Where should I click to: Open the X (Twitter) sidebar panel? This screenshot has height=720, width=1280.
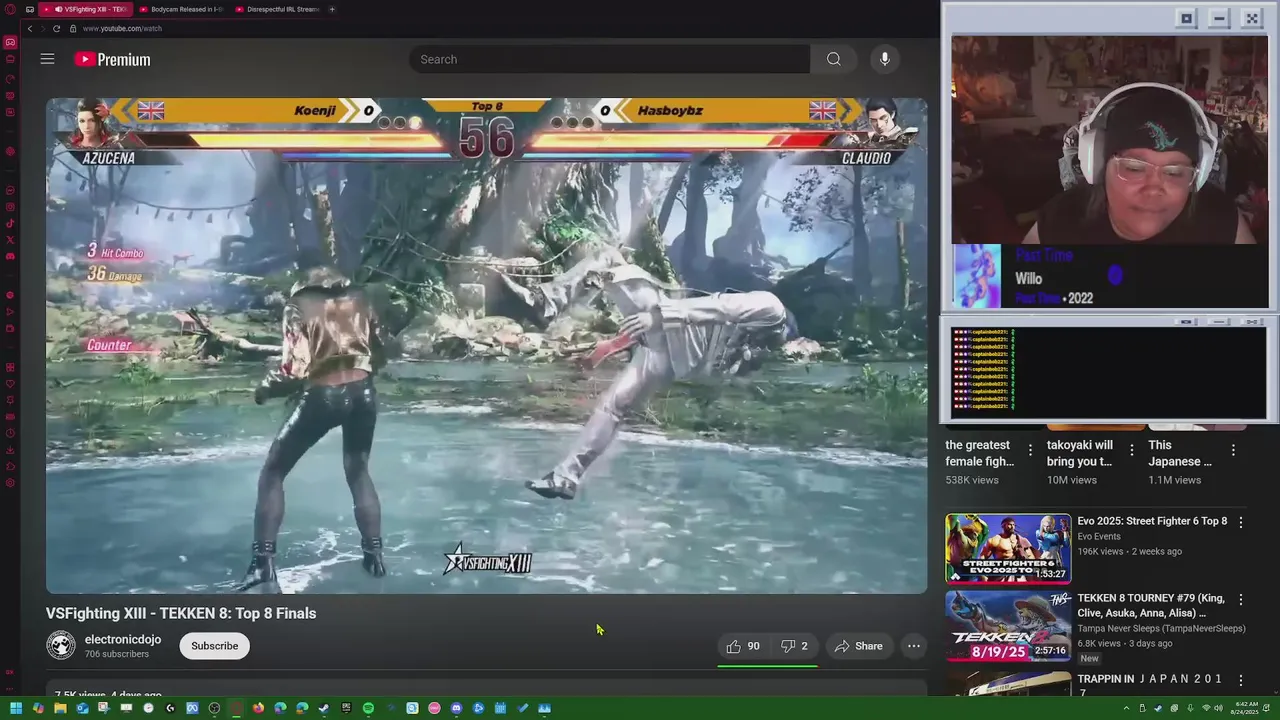point(10,240)
